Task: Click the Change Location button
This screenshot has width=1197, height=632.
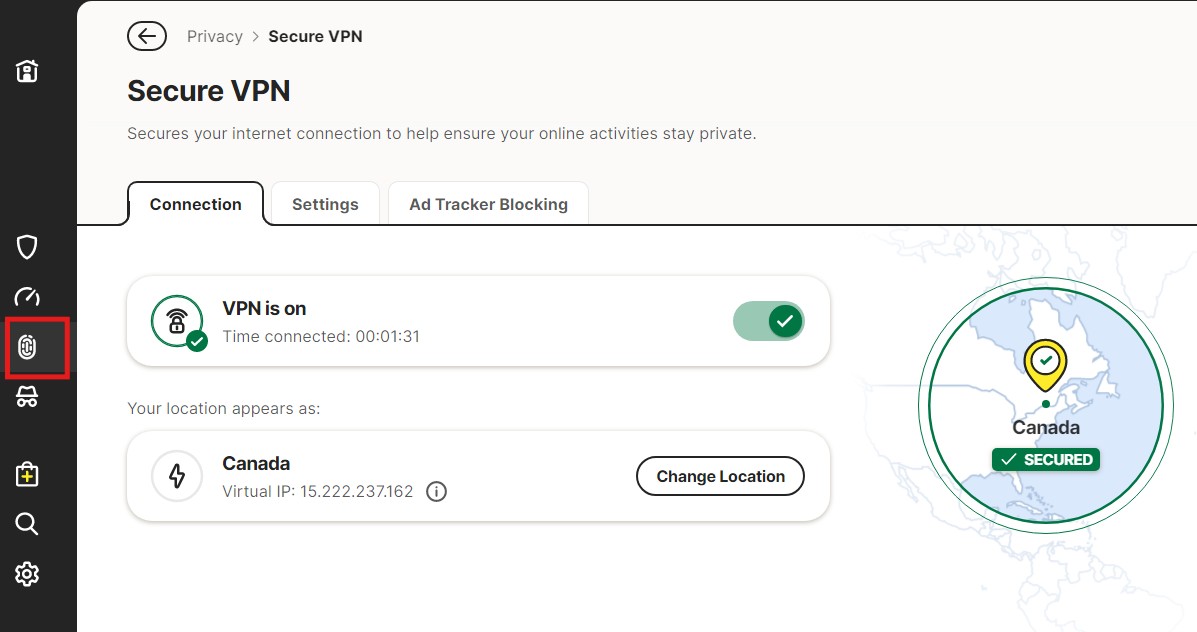Action: pyautogui.click(x=720, y=476)
